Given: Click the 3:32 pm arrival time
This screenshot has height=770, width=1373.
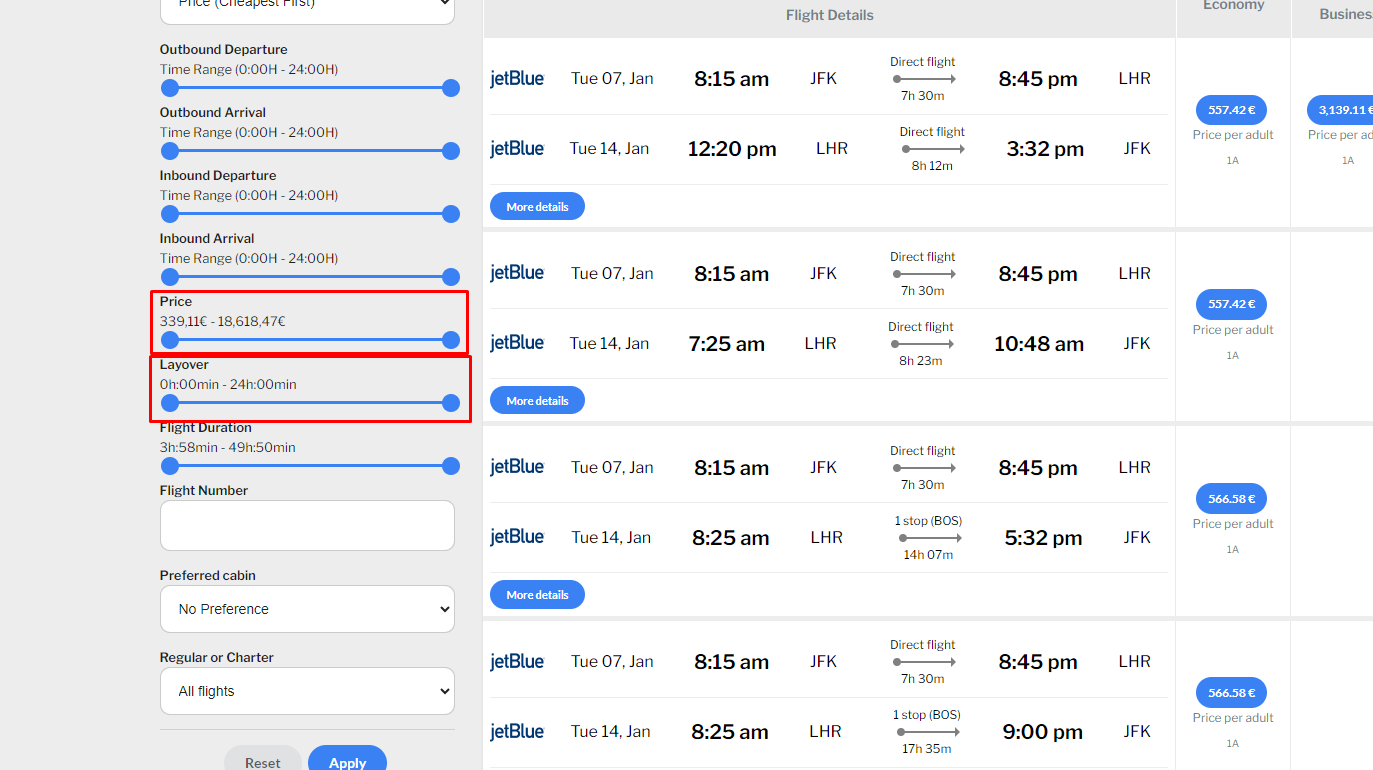Looking at the screenshot, I should [1045, 149].
